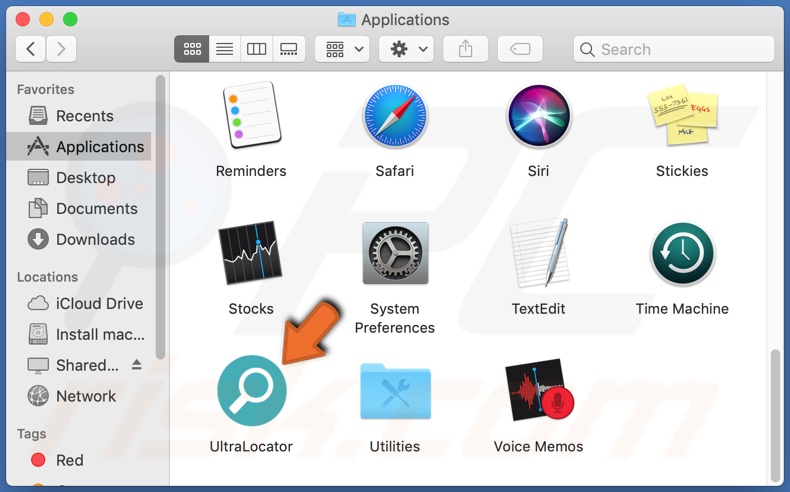Screen dimensions: 790x492
Task: Click the UltraLocator file name
Action: click(251, 447)
